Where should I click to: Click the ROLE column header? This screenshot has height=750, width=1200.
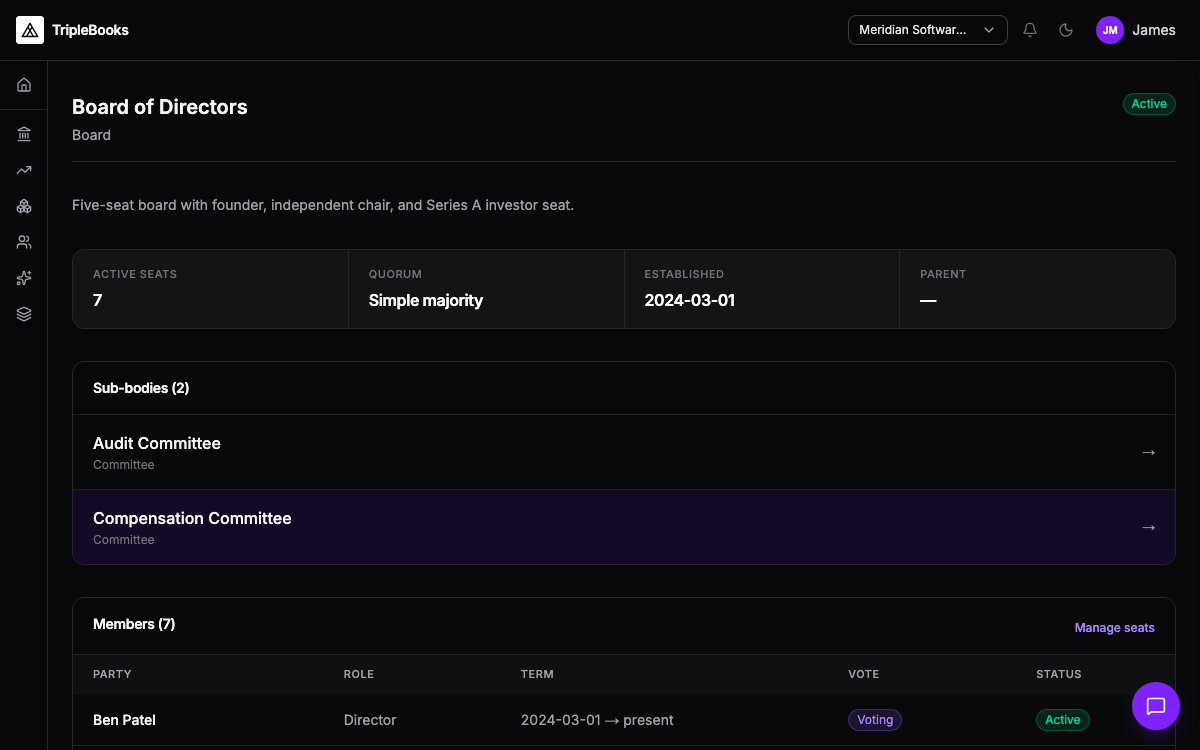click(x=359, y=674)
